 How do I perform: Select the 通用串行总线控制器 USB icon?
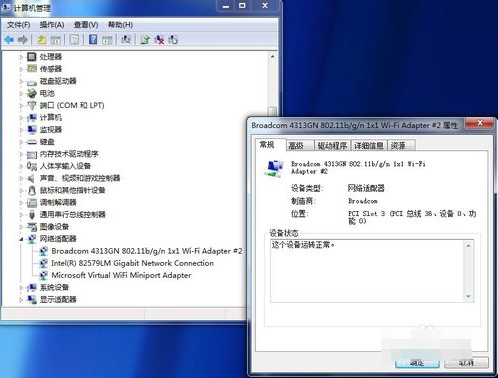(x=32, y=214)
